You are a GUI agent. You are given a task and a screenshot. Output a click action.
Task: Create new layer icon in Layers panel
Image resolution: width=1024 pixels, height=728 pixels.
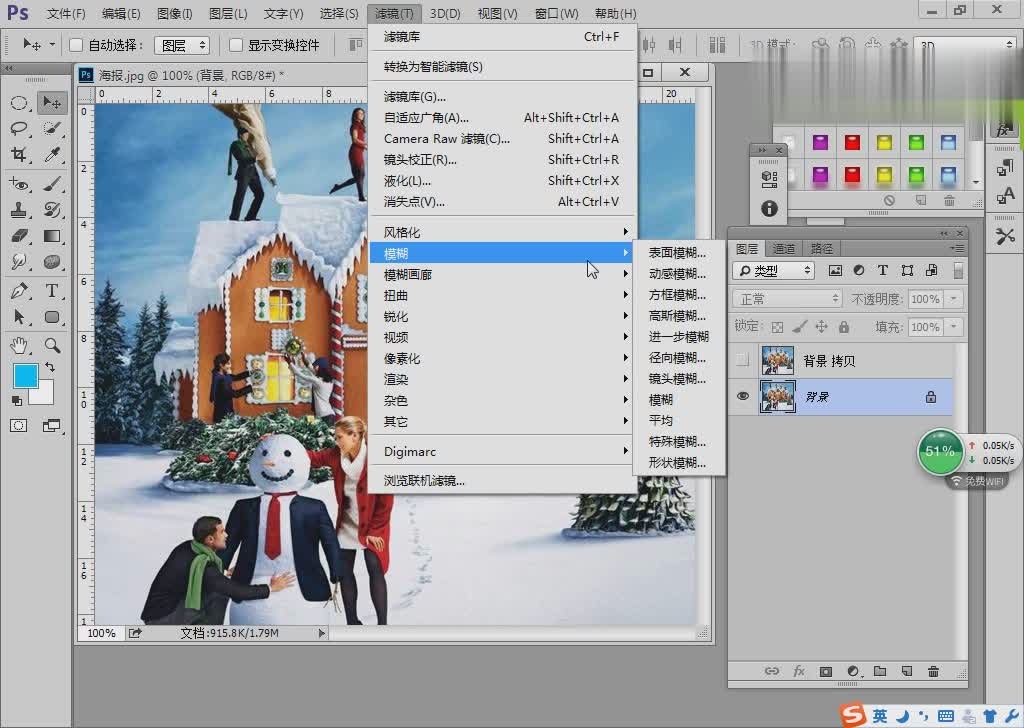[x=906, y=671]
